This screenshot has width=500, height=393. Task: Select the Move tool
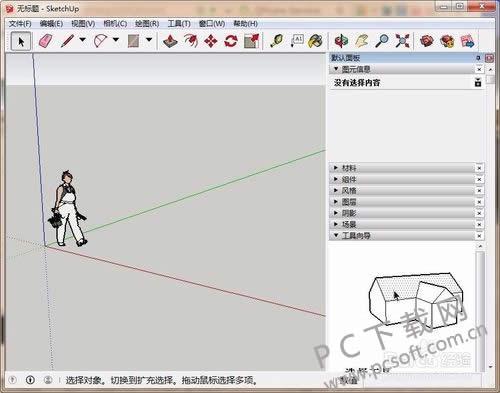tap(211, 41)
